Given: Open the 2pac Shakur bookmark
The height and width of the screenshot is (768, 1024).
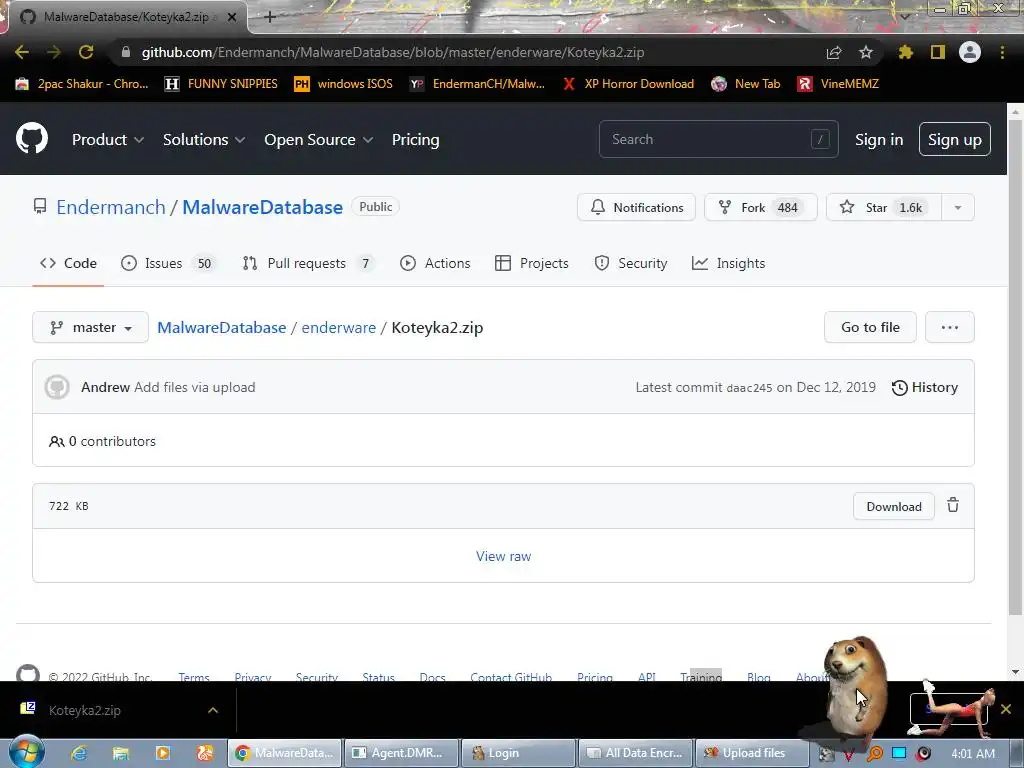Looking at the screenshot, I should pos(82,84).
